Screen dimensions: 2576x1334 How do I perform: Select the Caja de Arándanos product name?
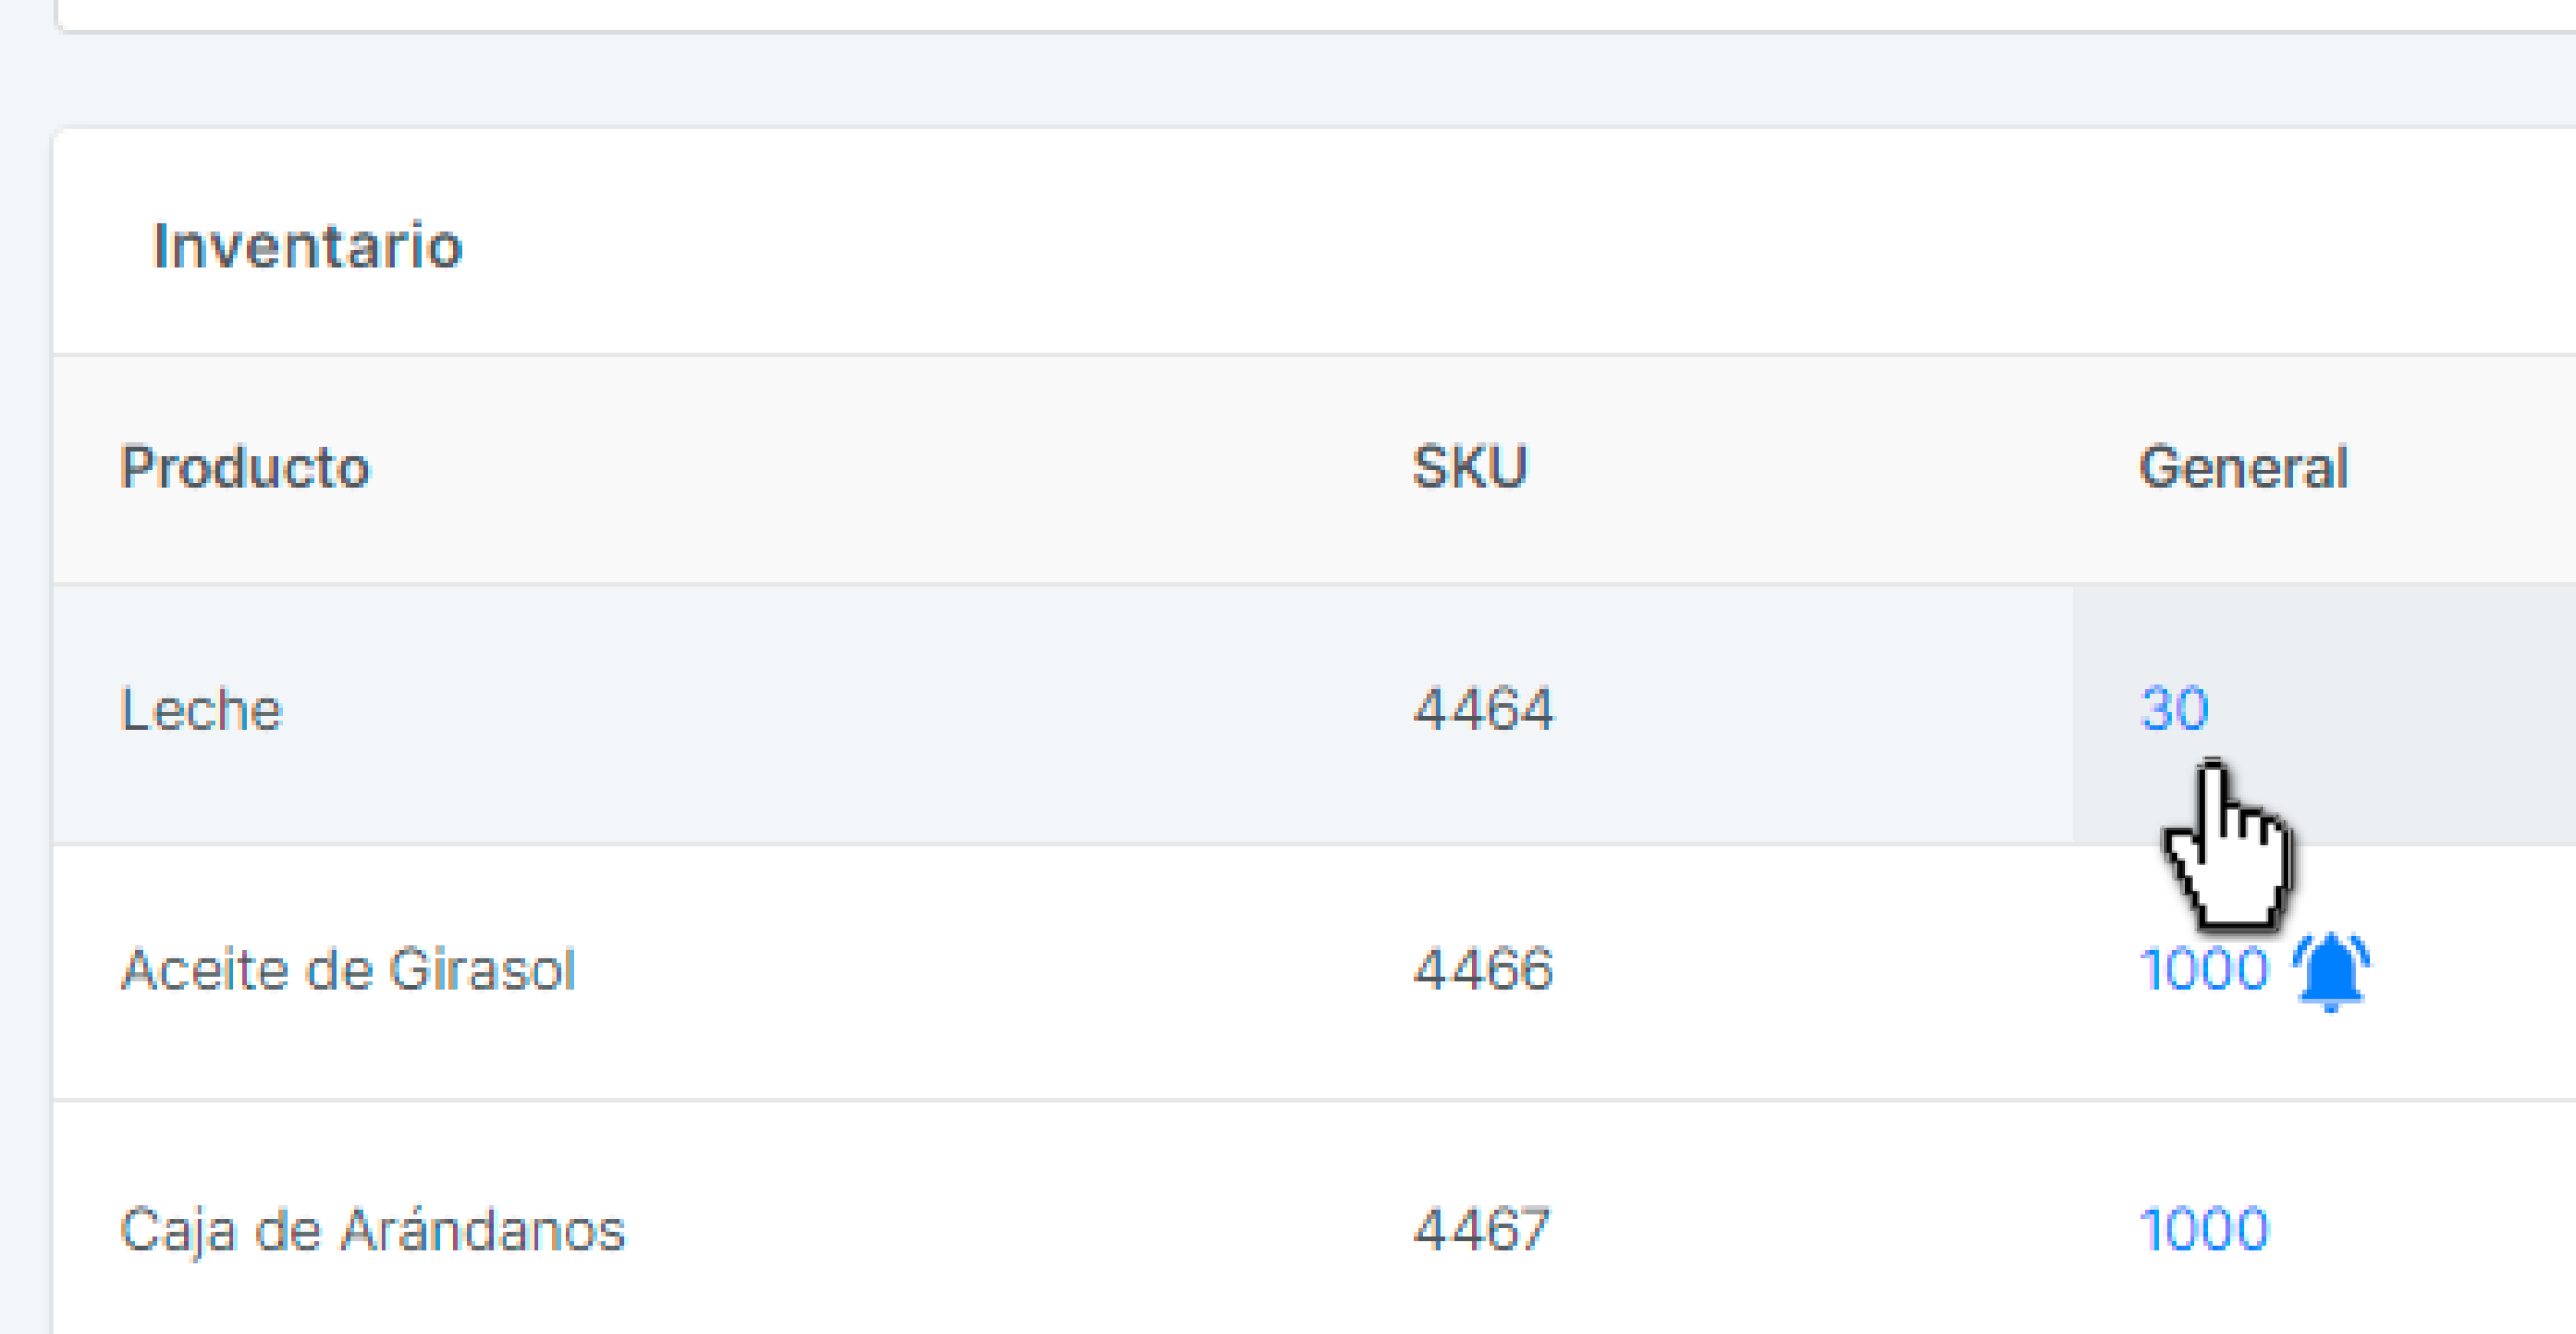click(x=372, y=1231)
